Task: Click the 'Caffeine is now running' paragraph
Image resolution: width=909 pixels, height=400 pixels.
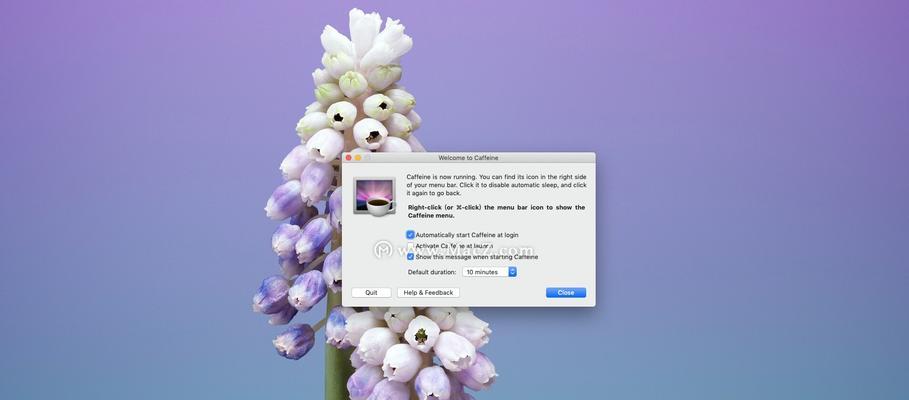Action: tap(496, 184)
